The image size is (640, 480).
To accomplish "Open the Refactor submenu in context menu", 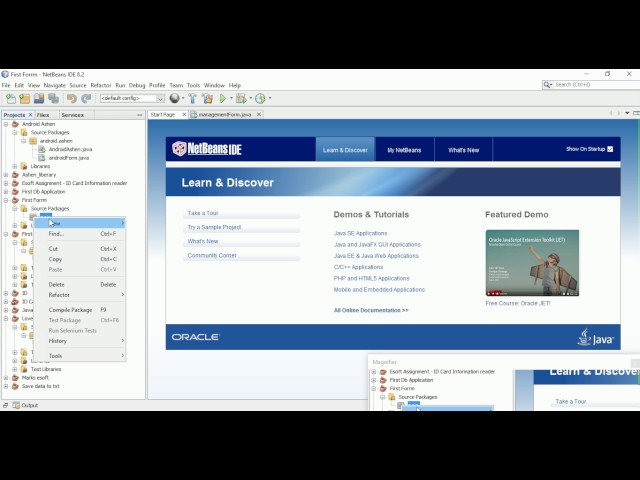I will (80, 295).
